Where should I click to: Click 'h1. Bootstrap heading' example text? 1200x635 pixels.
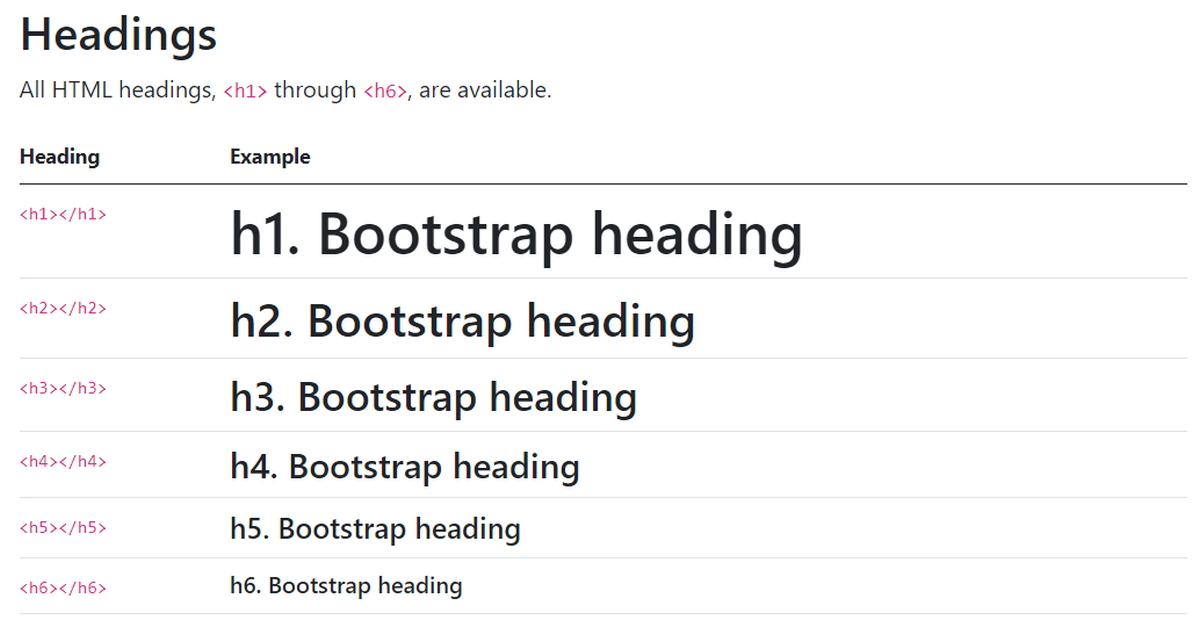pos(516,236)
